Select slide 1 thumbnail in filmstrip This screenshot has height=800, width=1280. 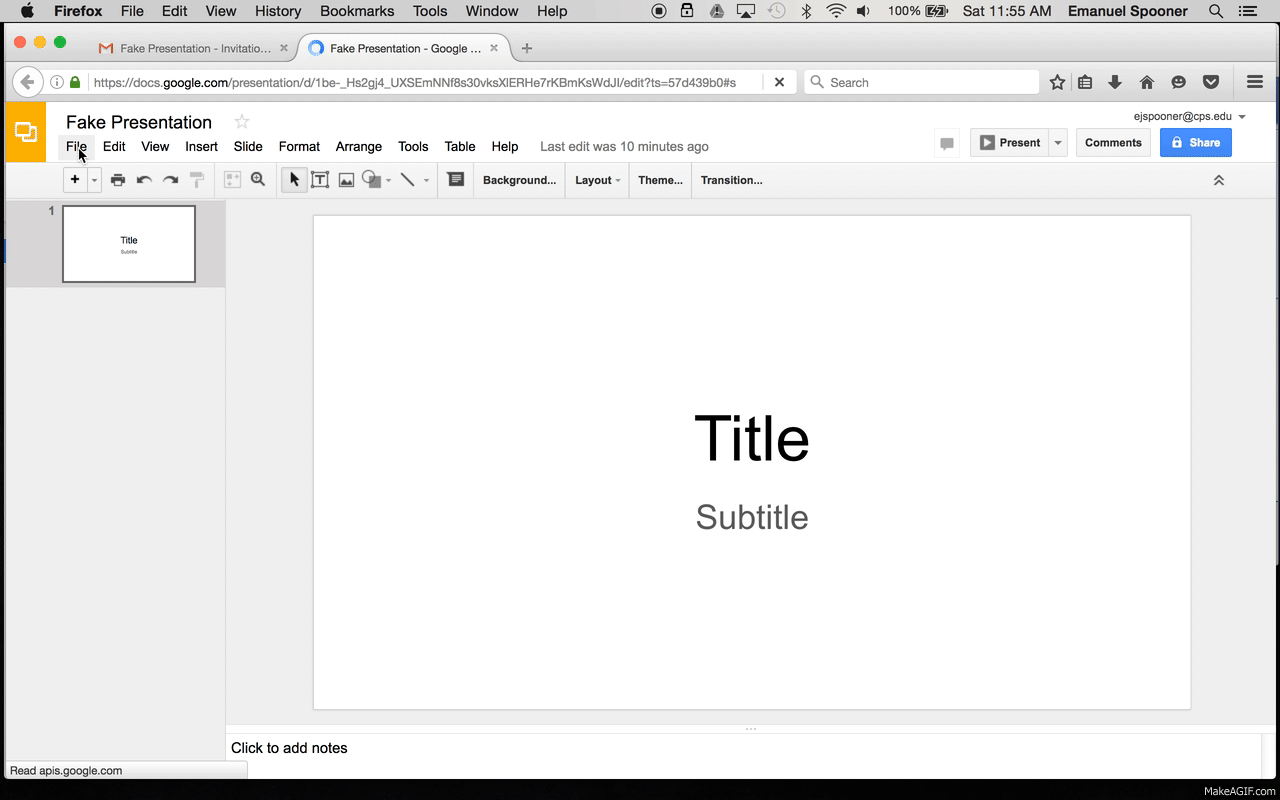[x=129, y=244]
